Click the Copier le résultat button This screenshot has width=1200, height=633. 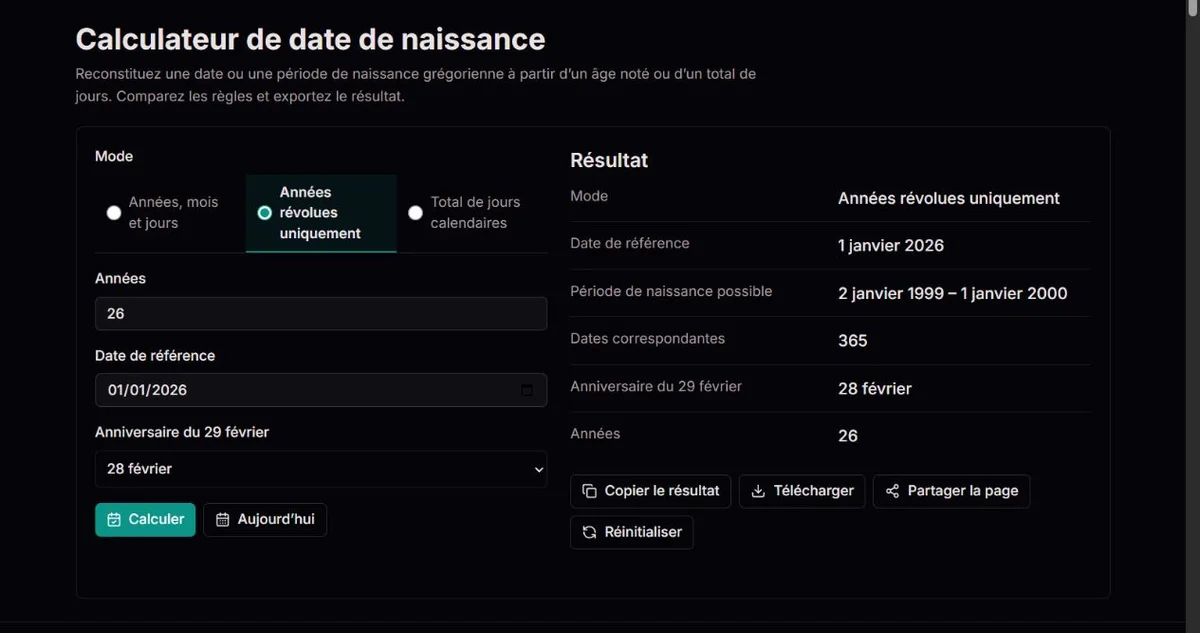tap(651, 491)
